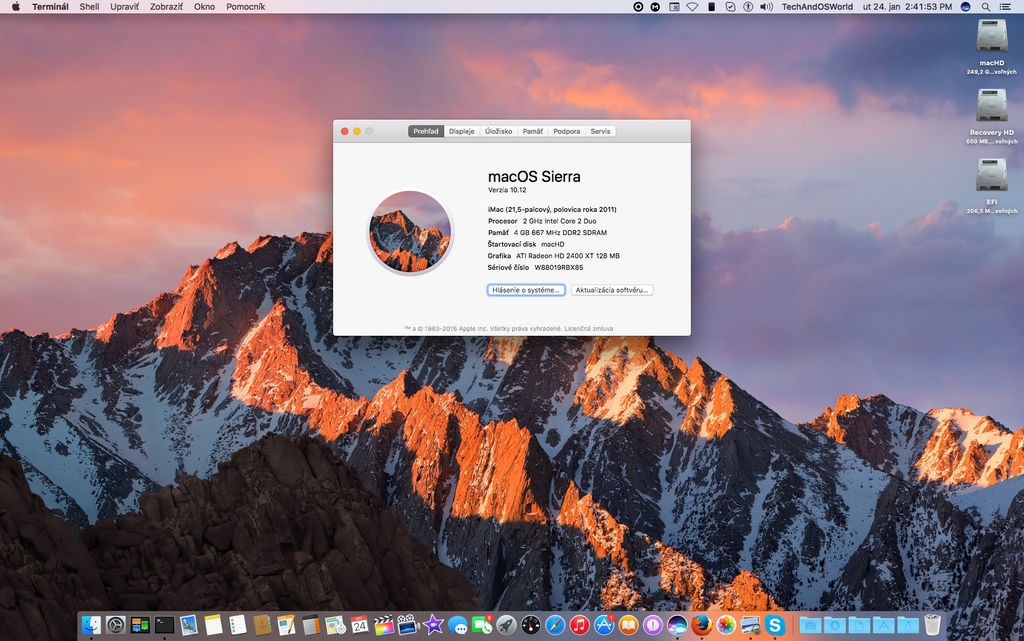The width and height of the screenshot is (1024, 641).
Task: Open the Okno menu
Action: 204,7
